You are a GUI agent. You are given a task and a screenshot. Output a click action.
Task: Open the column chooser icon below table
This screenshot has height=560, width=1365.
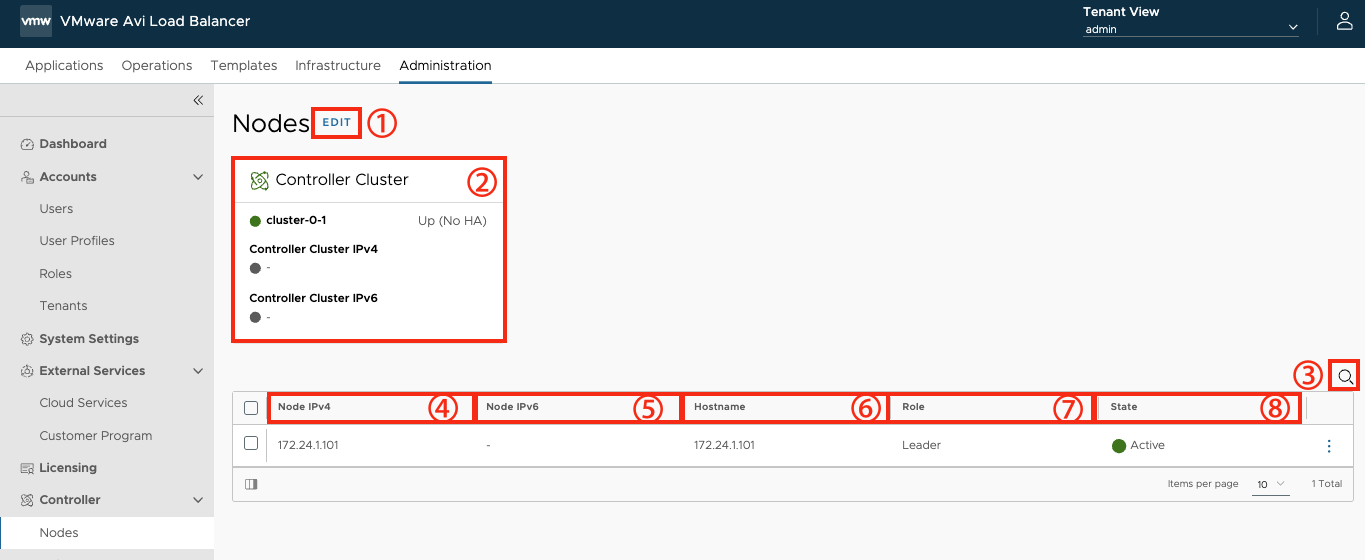tap(251, 484)
